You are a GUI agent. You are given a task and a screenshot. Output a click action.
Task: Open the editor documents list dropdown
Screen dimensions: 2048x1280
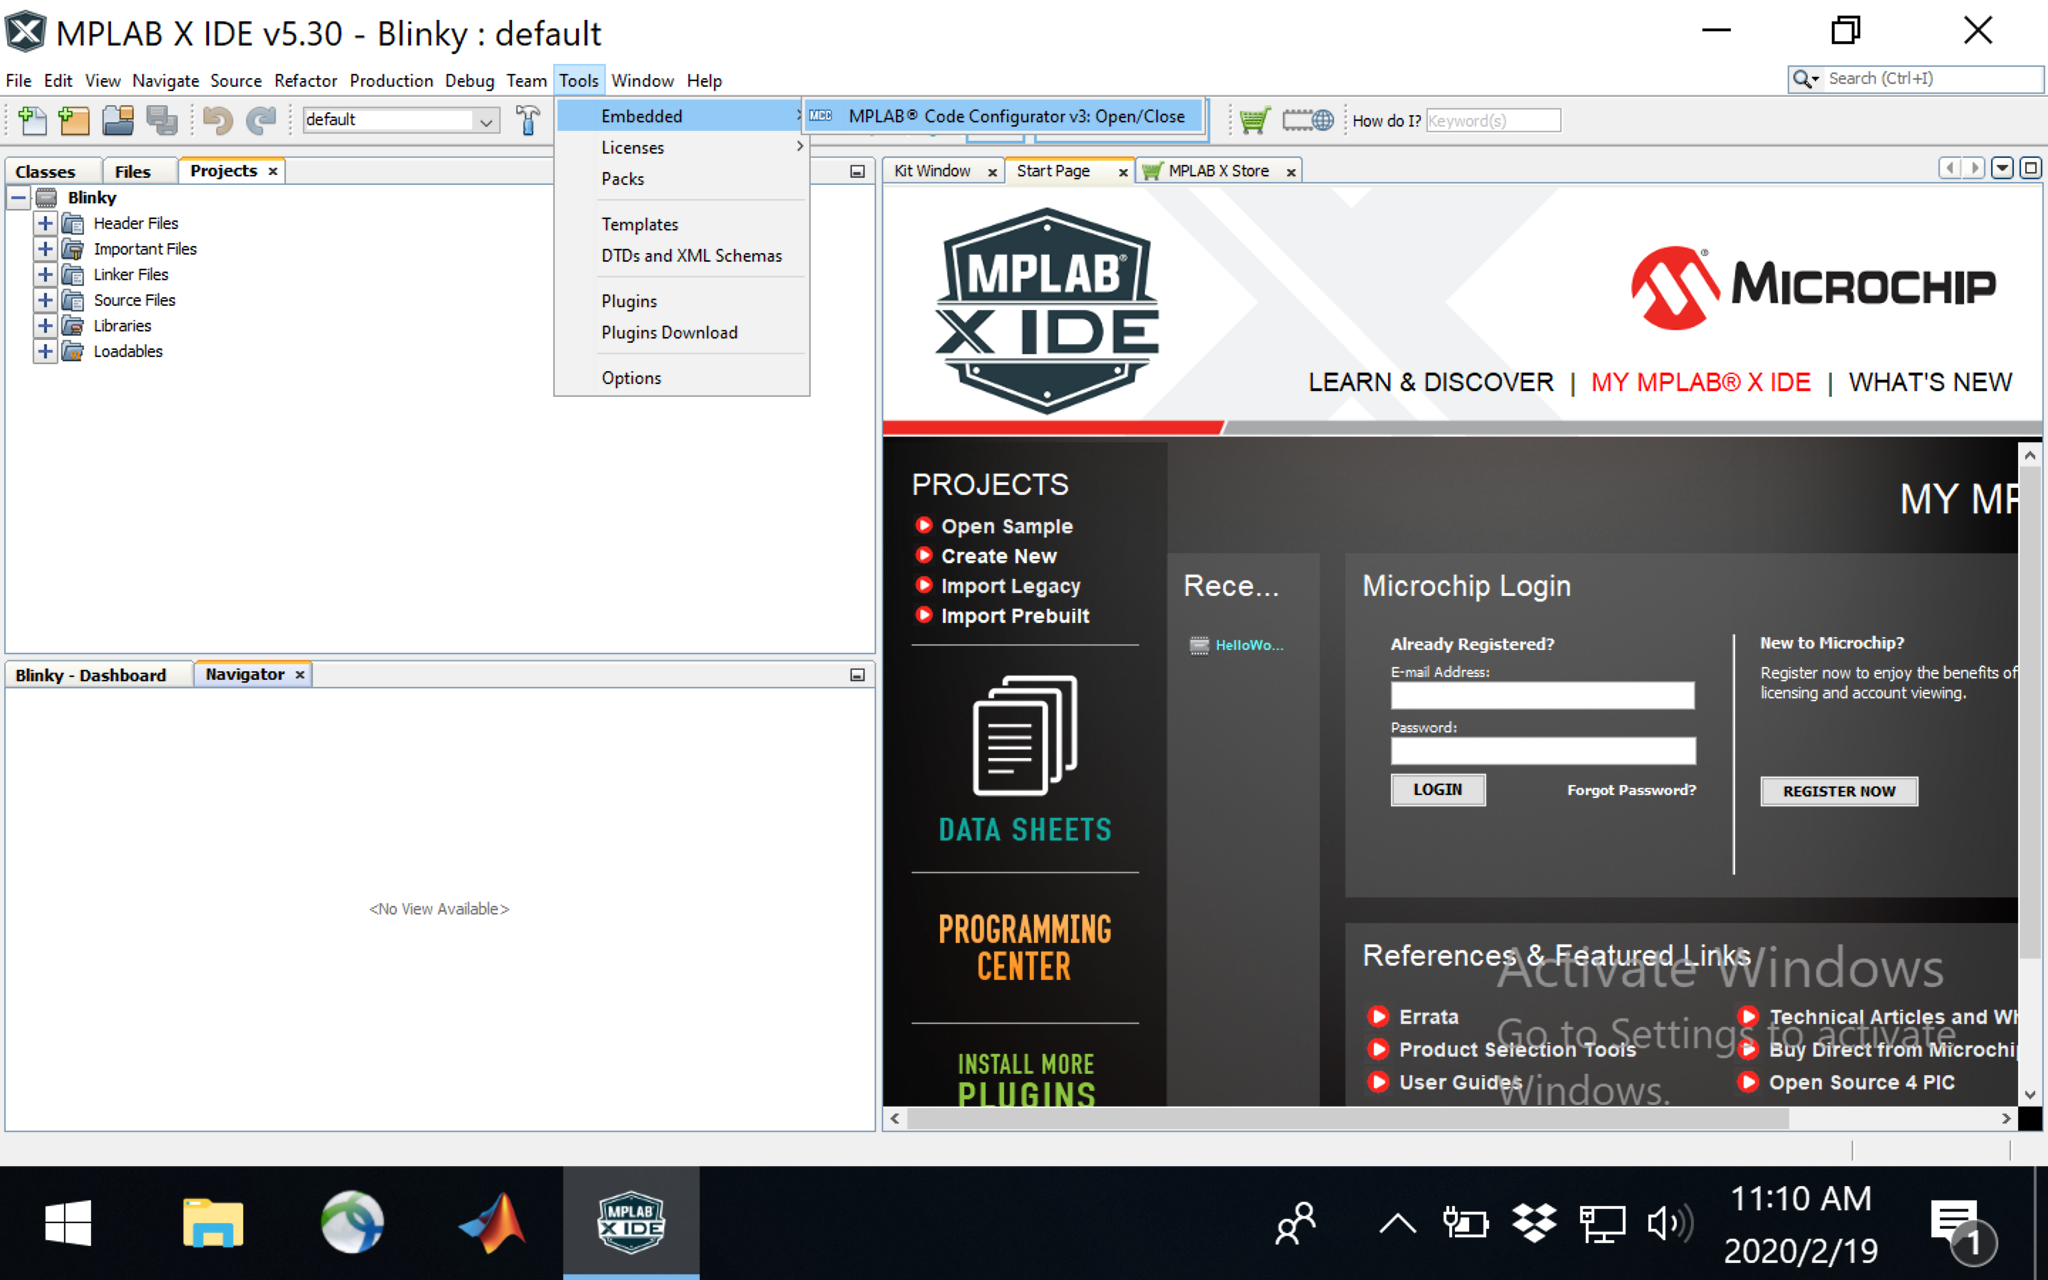(2003, 168)
